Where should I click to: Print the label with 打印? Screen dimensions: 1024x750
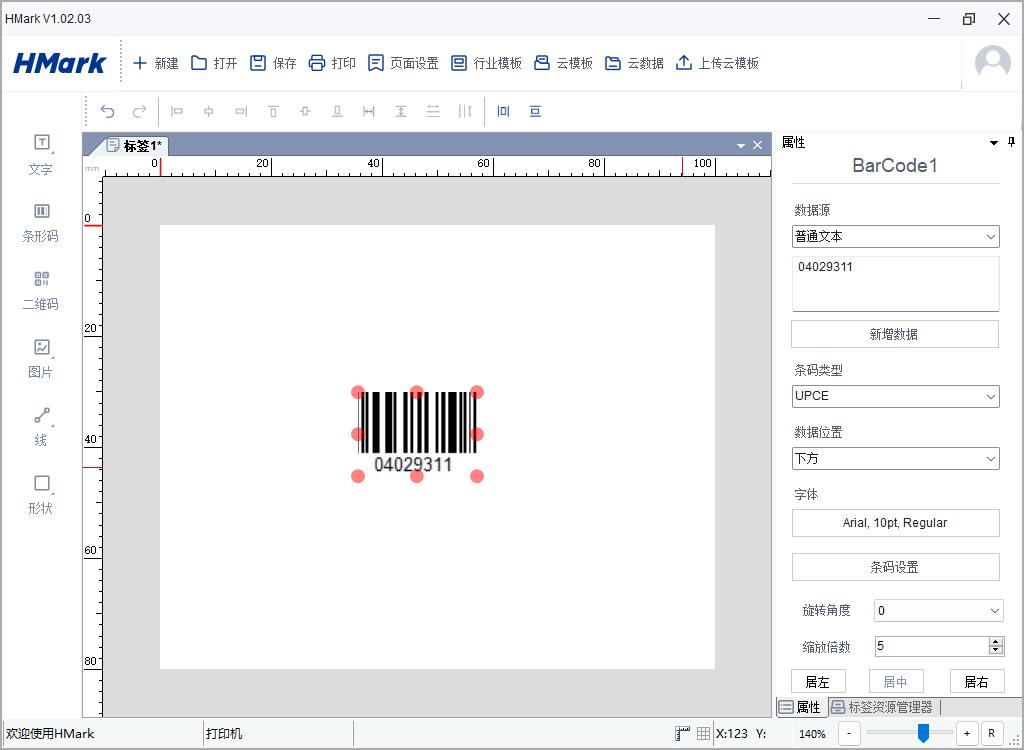[x=332, y=63]
